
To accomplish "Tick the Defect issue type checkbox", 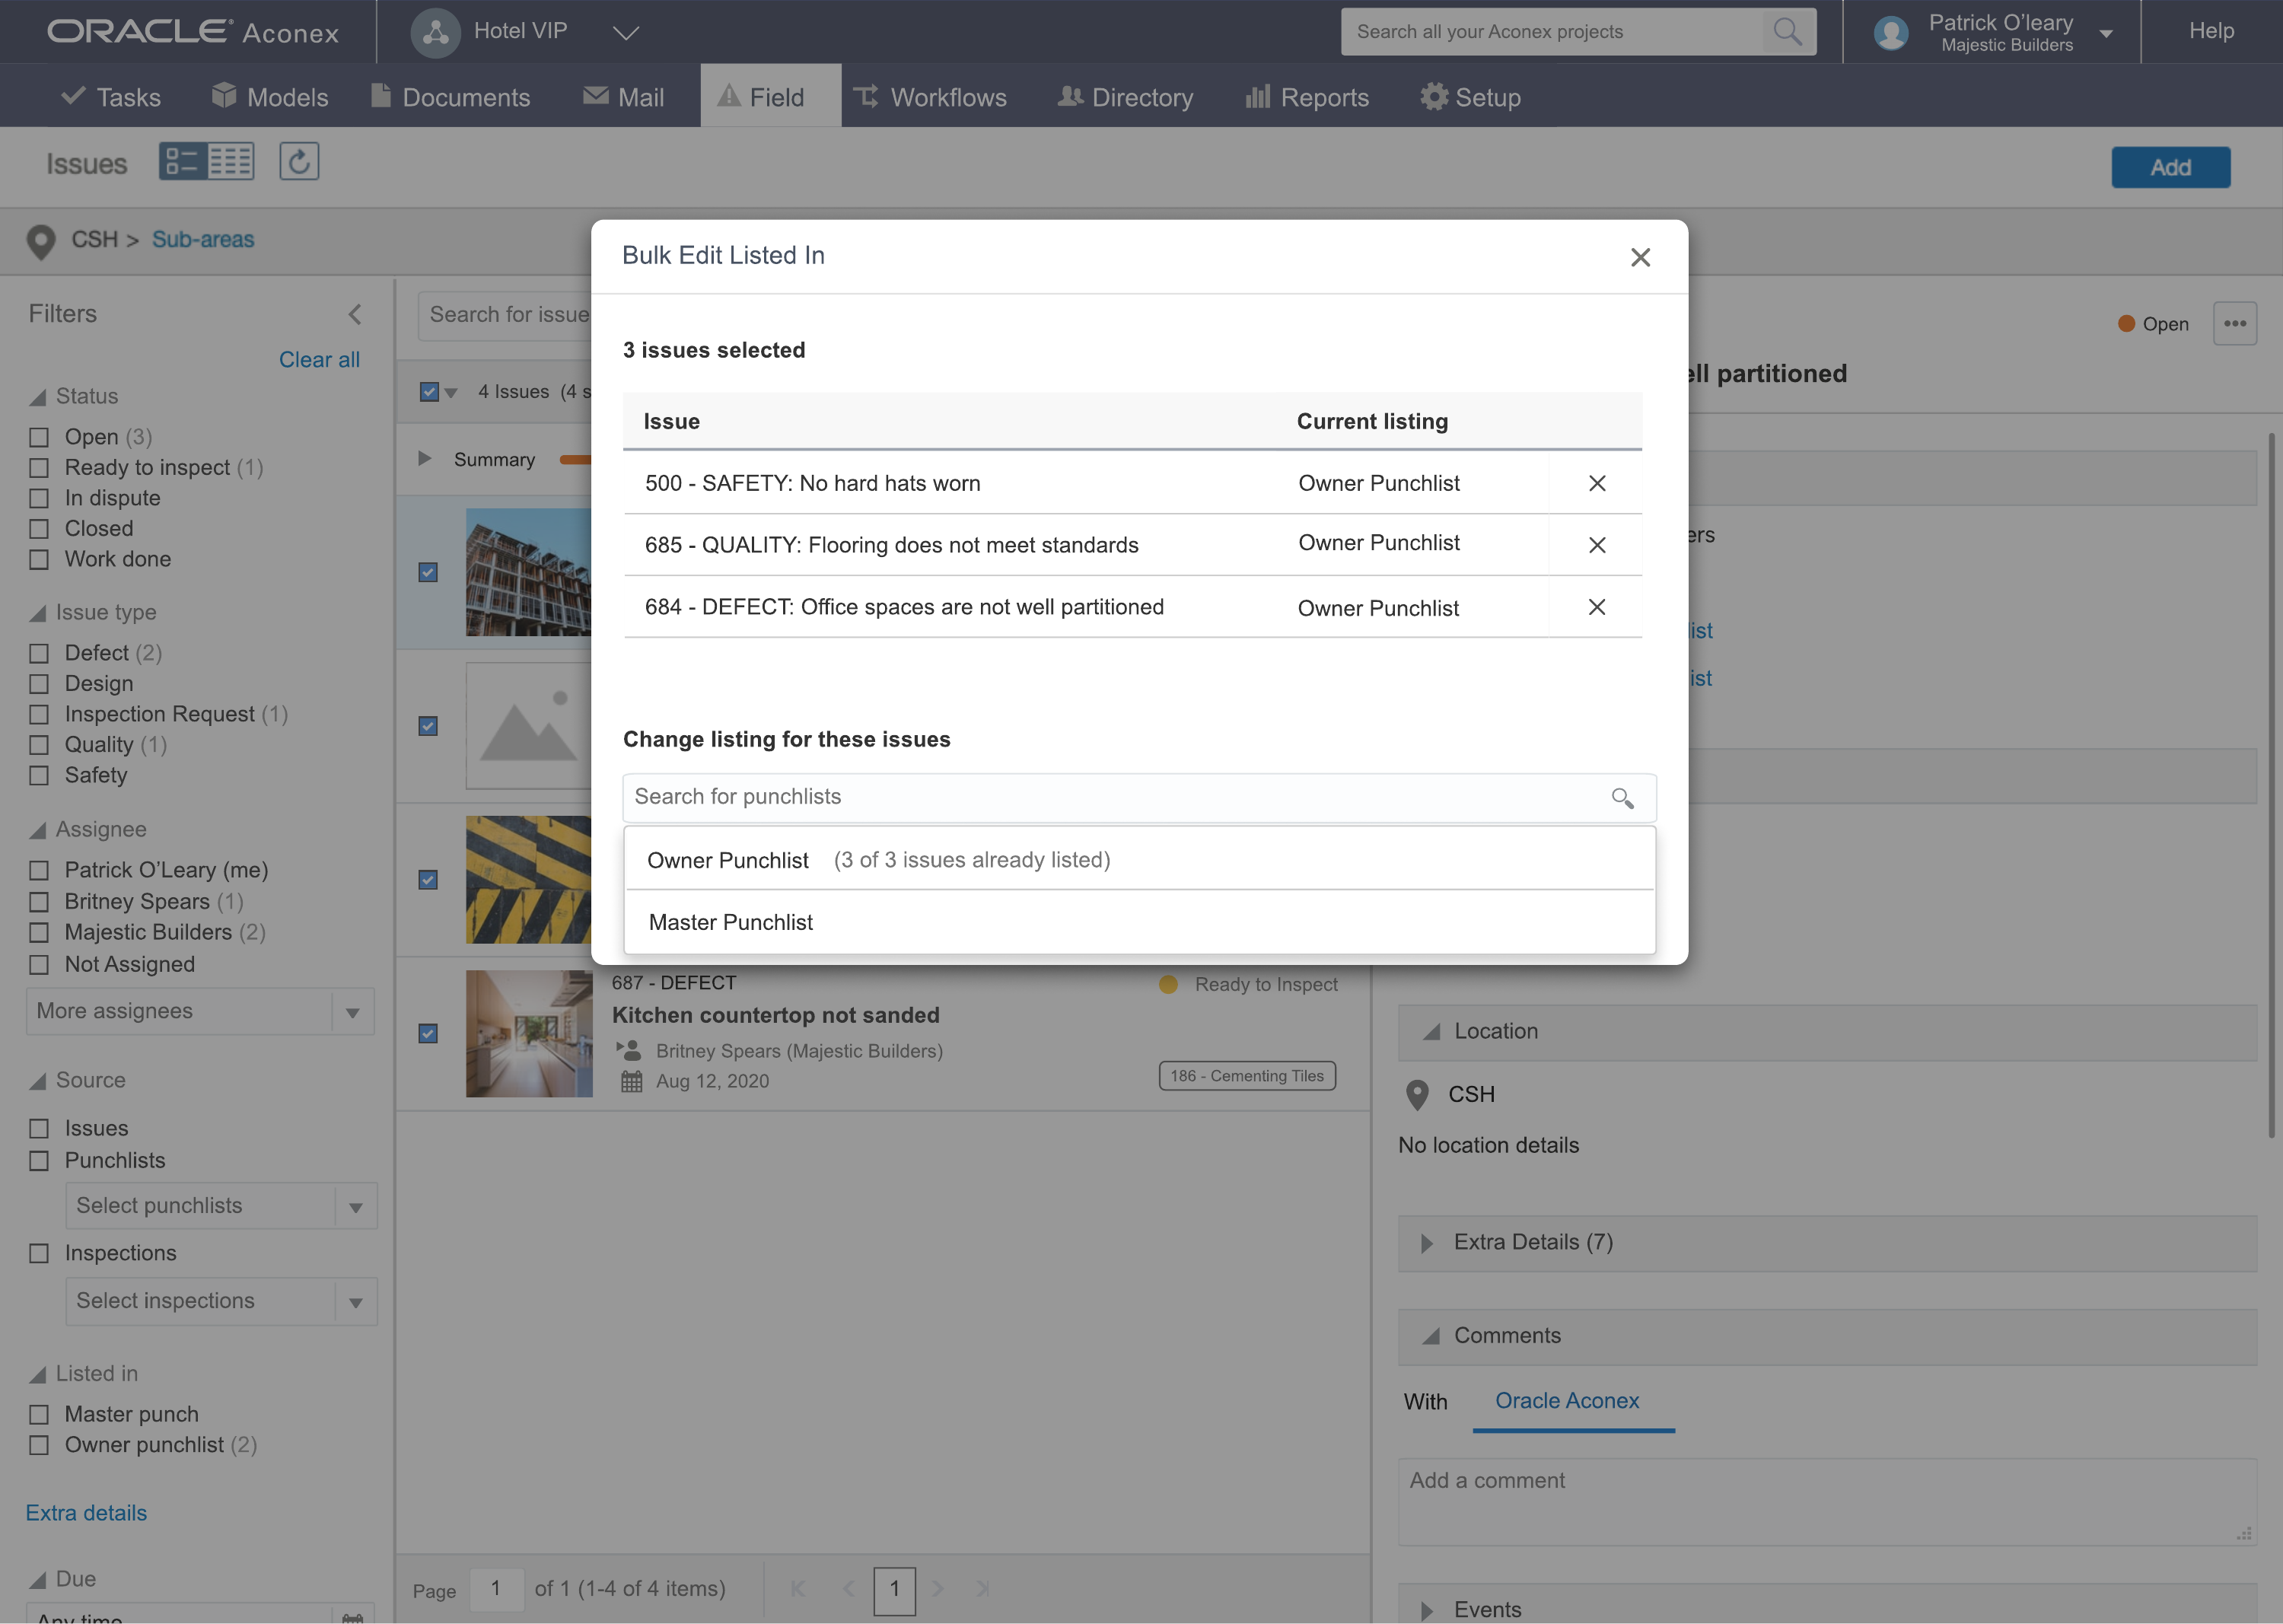I will point(39,653).
